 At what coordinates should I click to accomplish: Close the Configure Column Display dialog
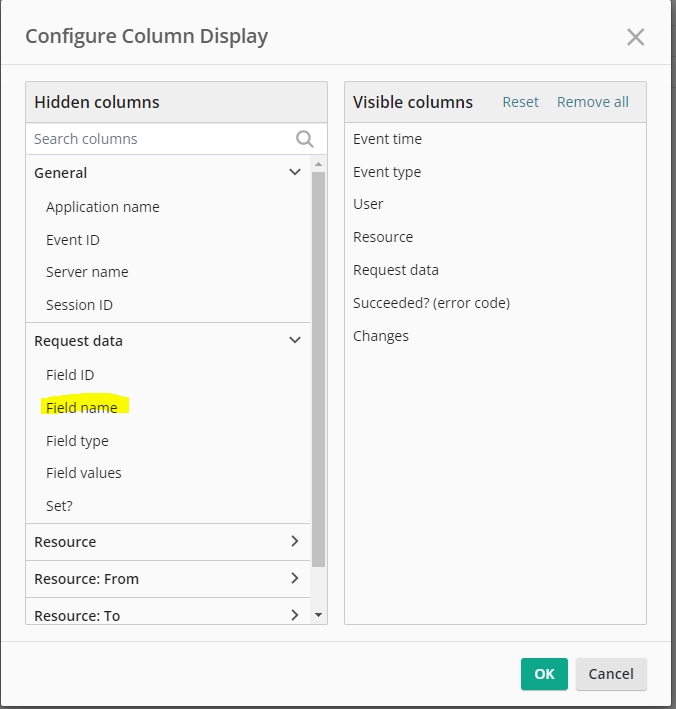[635, 37]
